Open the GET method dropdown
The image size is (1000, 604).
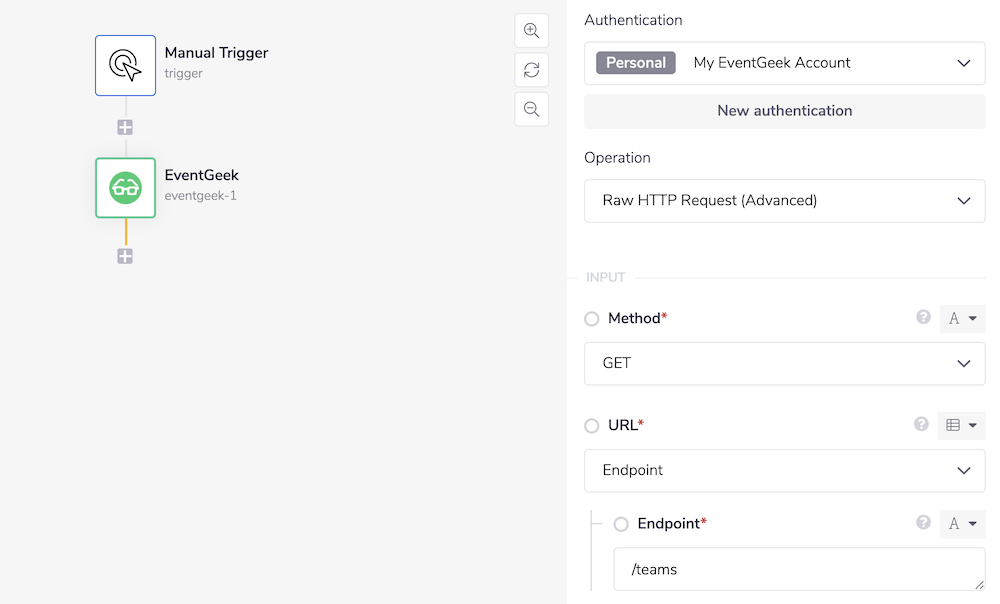pos(784,363)
